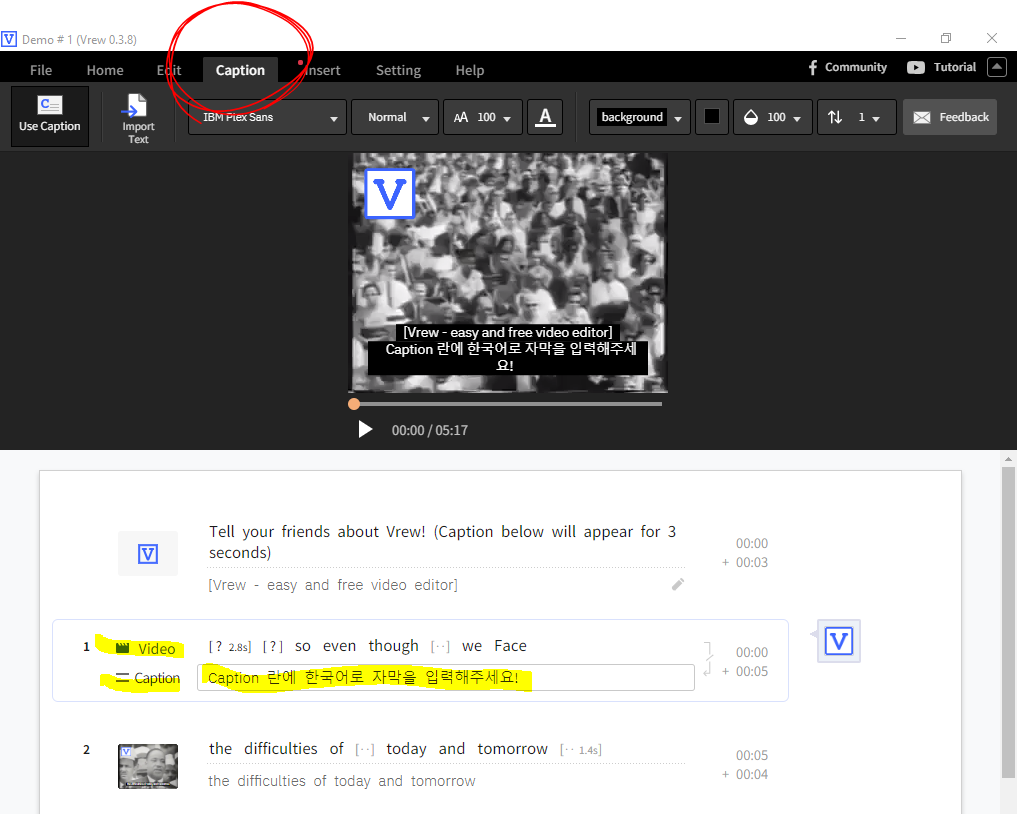1017x814 pixels.
Task: Click the 00:00 / 05:17 time display
Action: point(429,430)
